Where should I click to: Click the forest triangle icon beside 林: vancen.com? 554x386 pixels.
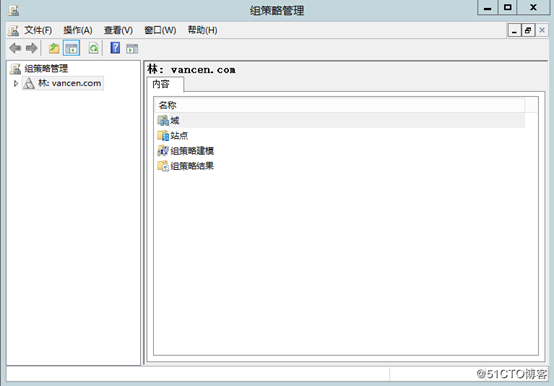29,83
